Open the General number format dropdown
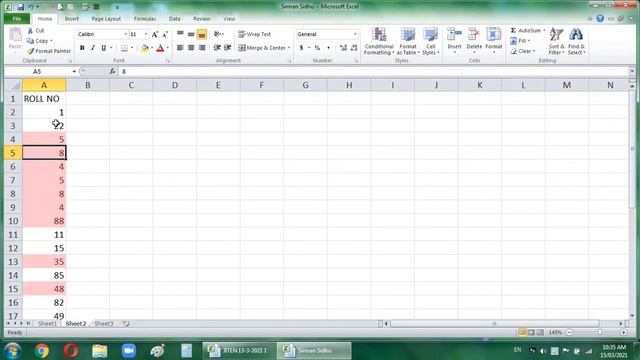 click(355, 34)
